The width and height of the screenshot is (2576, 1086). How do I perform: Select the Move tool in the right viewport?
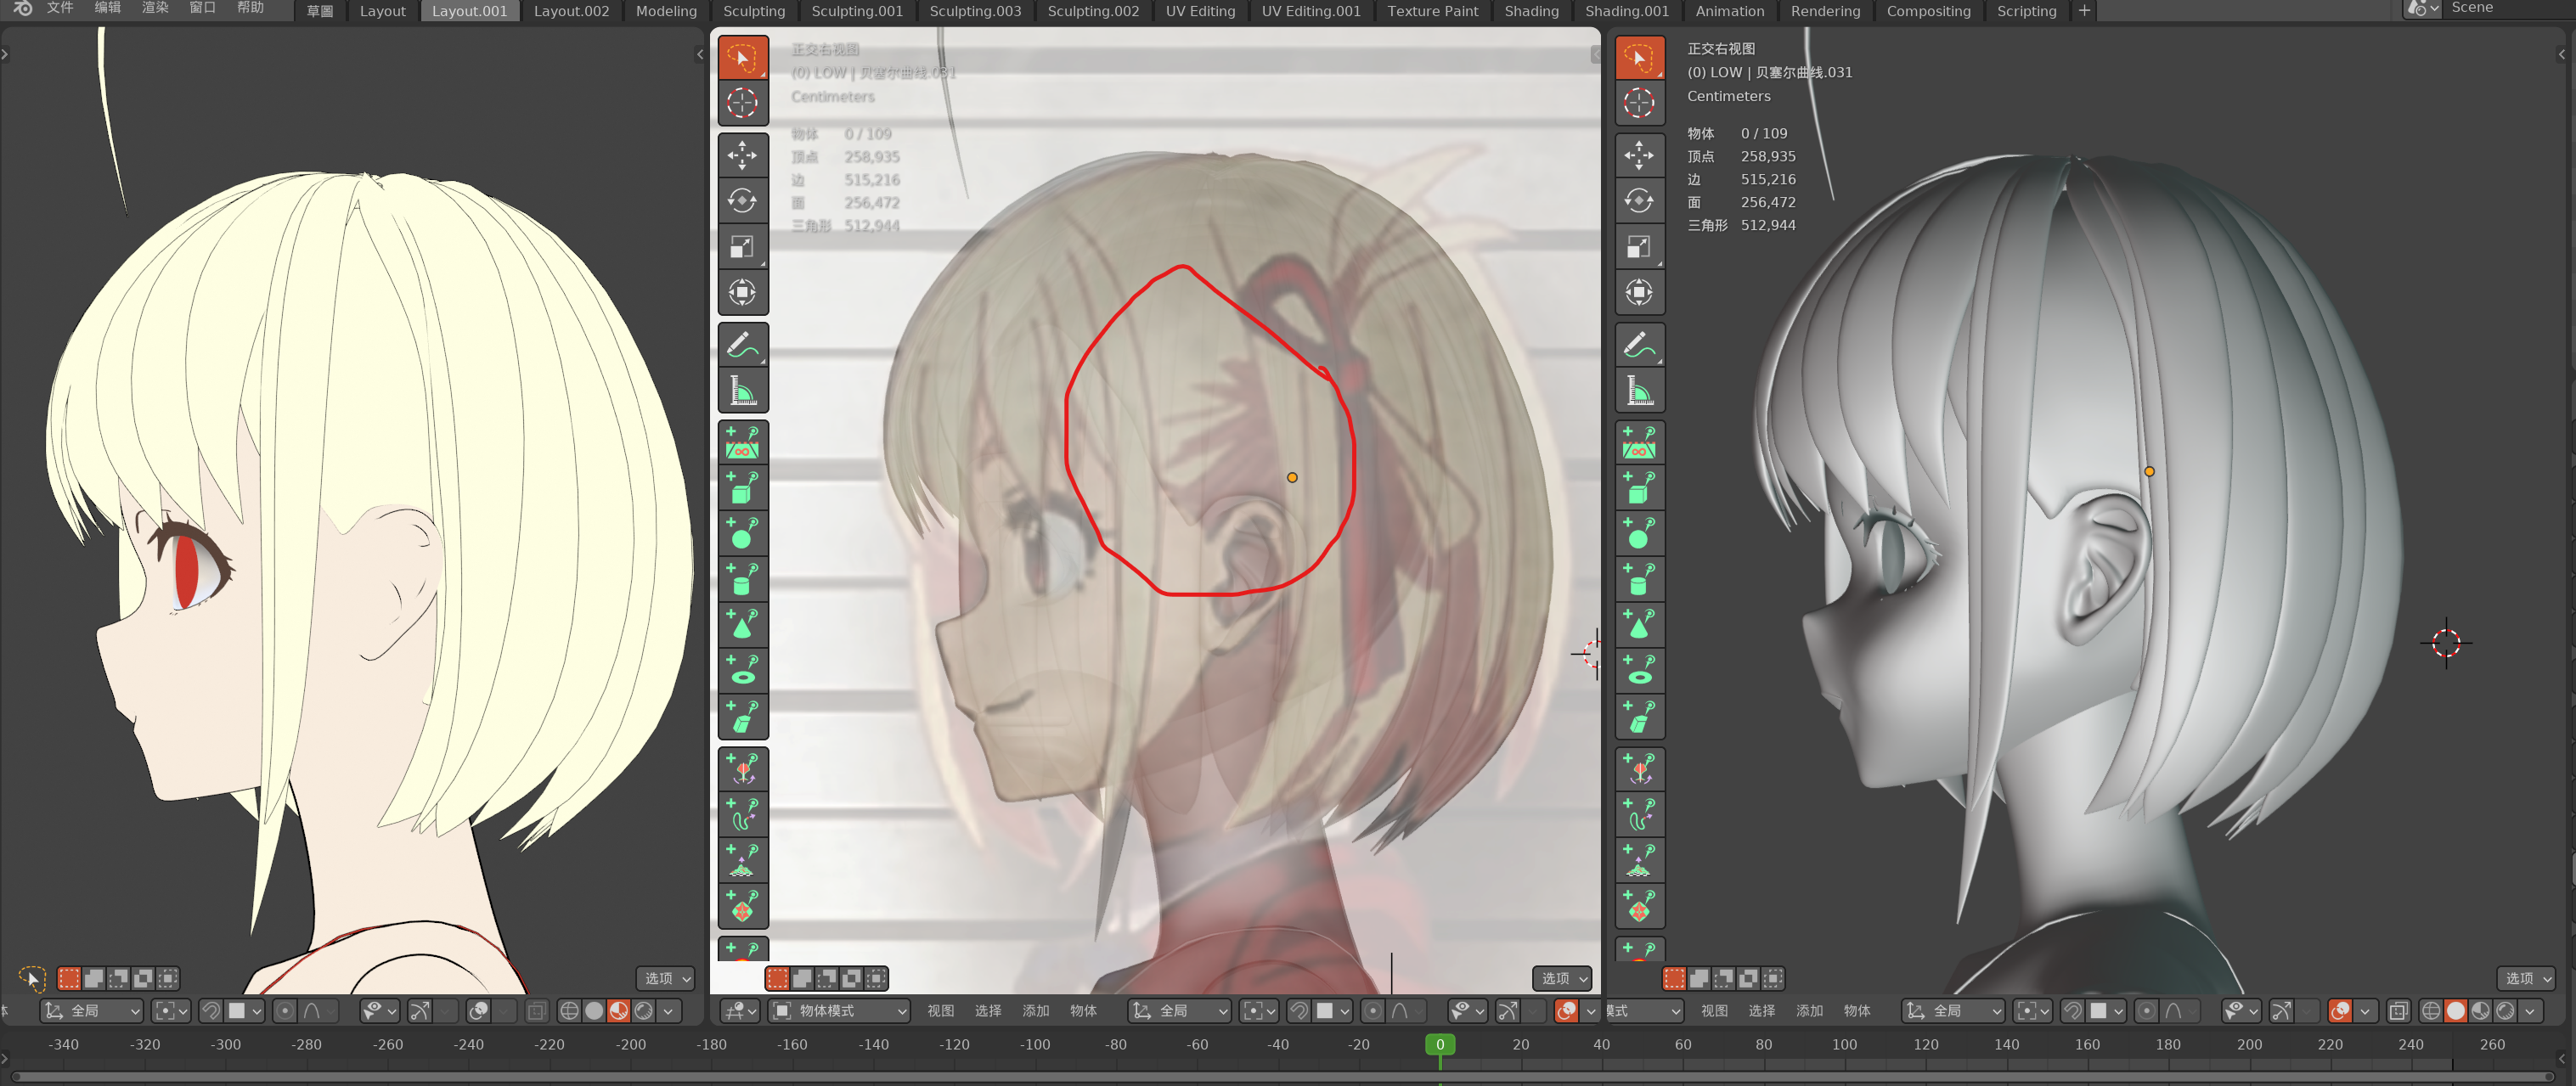coord(1639,155)
